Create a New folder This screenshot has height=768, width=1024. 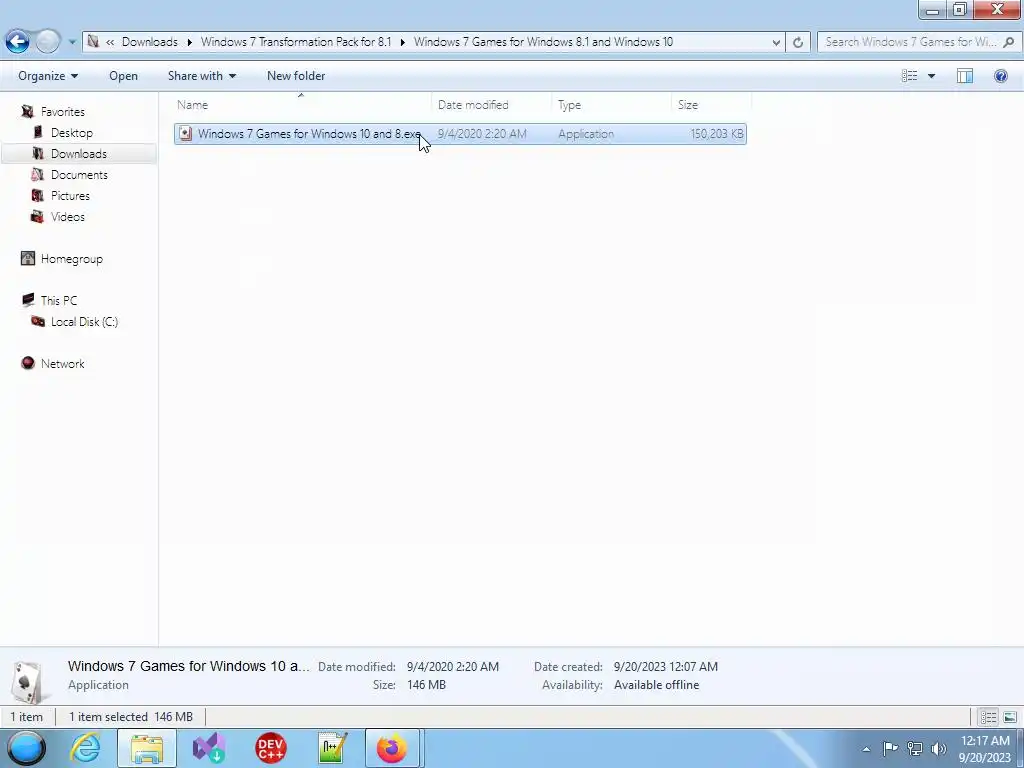click(296, 76)
